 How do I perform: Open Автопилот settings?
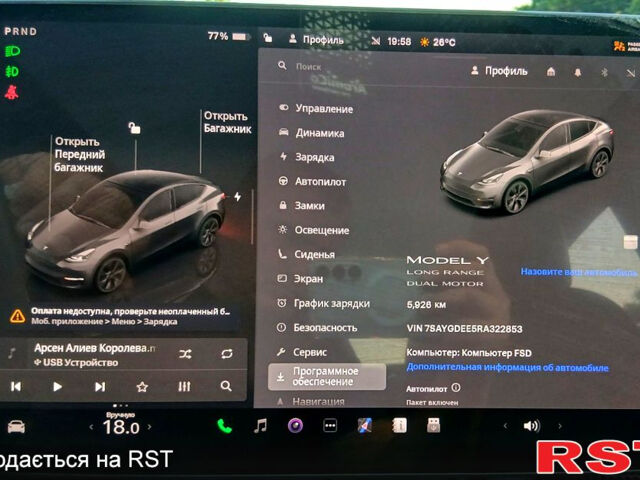click(312, 182)
